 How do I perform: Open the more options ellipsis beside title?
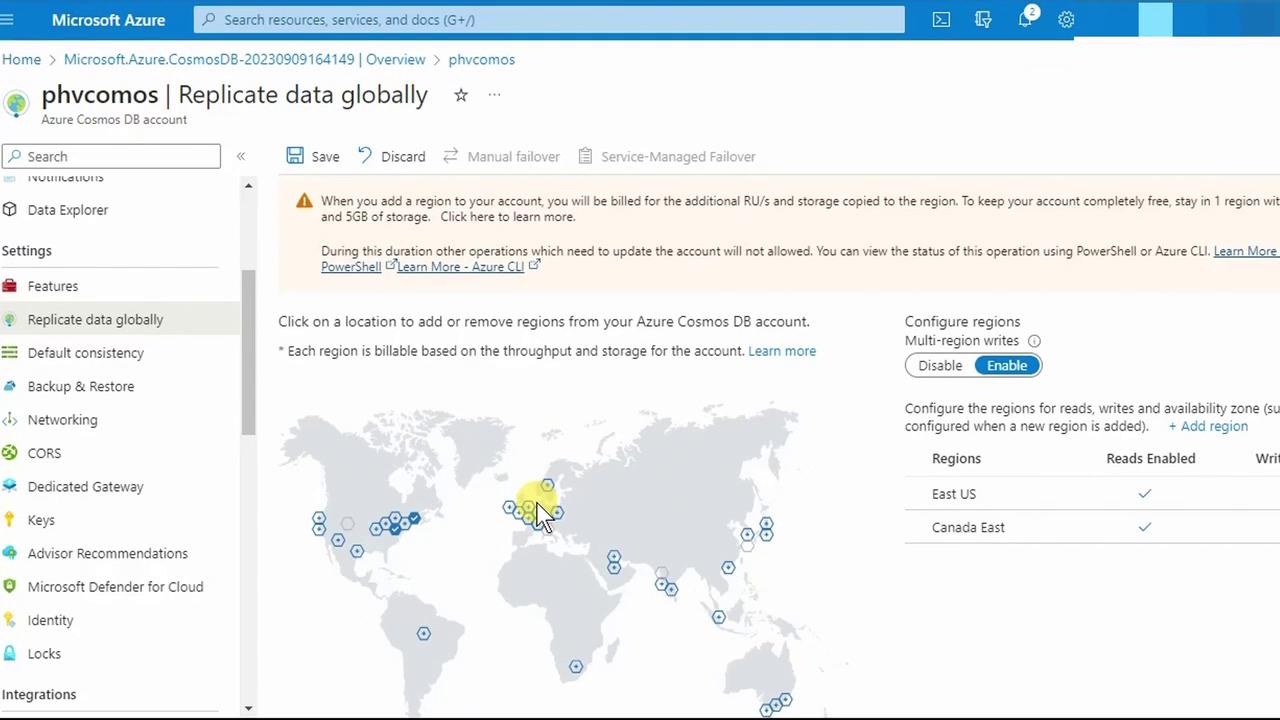coord(494,95)
